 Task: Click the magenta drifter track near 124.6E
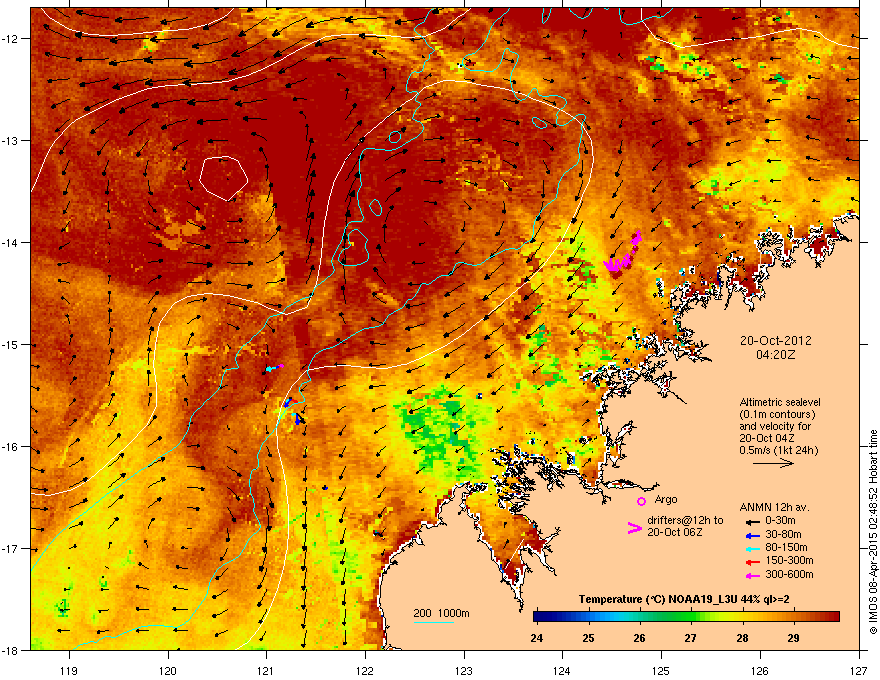623,254
